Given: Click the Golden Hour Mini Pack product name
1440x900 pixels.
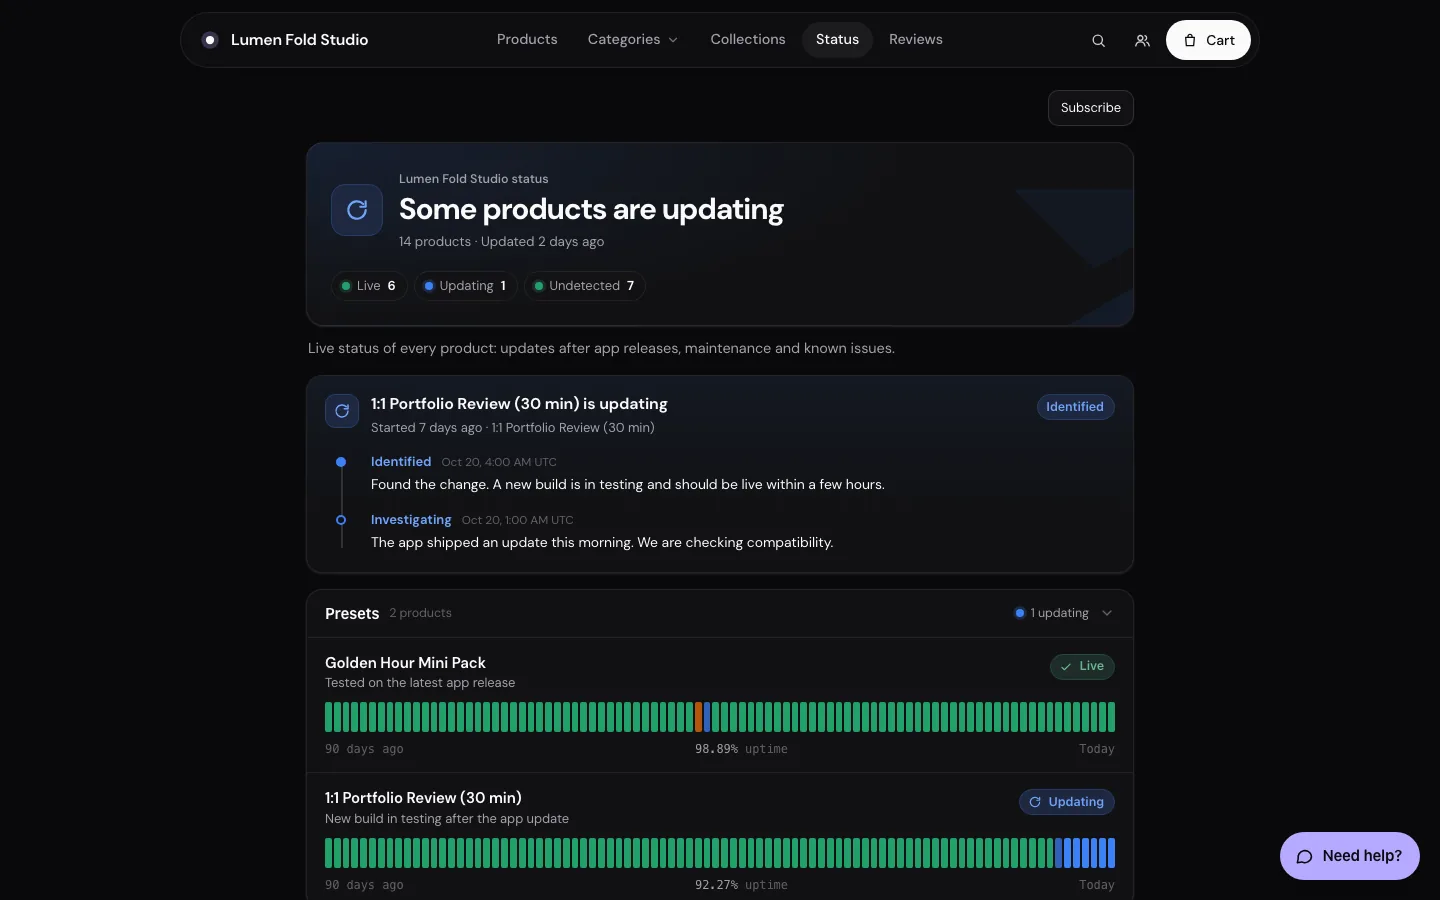Looking at the screenshot, I should click(405, 663).
